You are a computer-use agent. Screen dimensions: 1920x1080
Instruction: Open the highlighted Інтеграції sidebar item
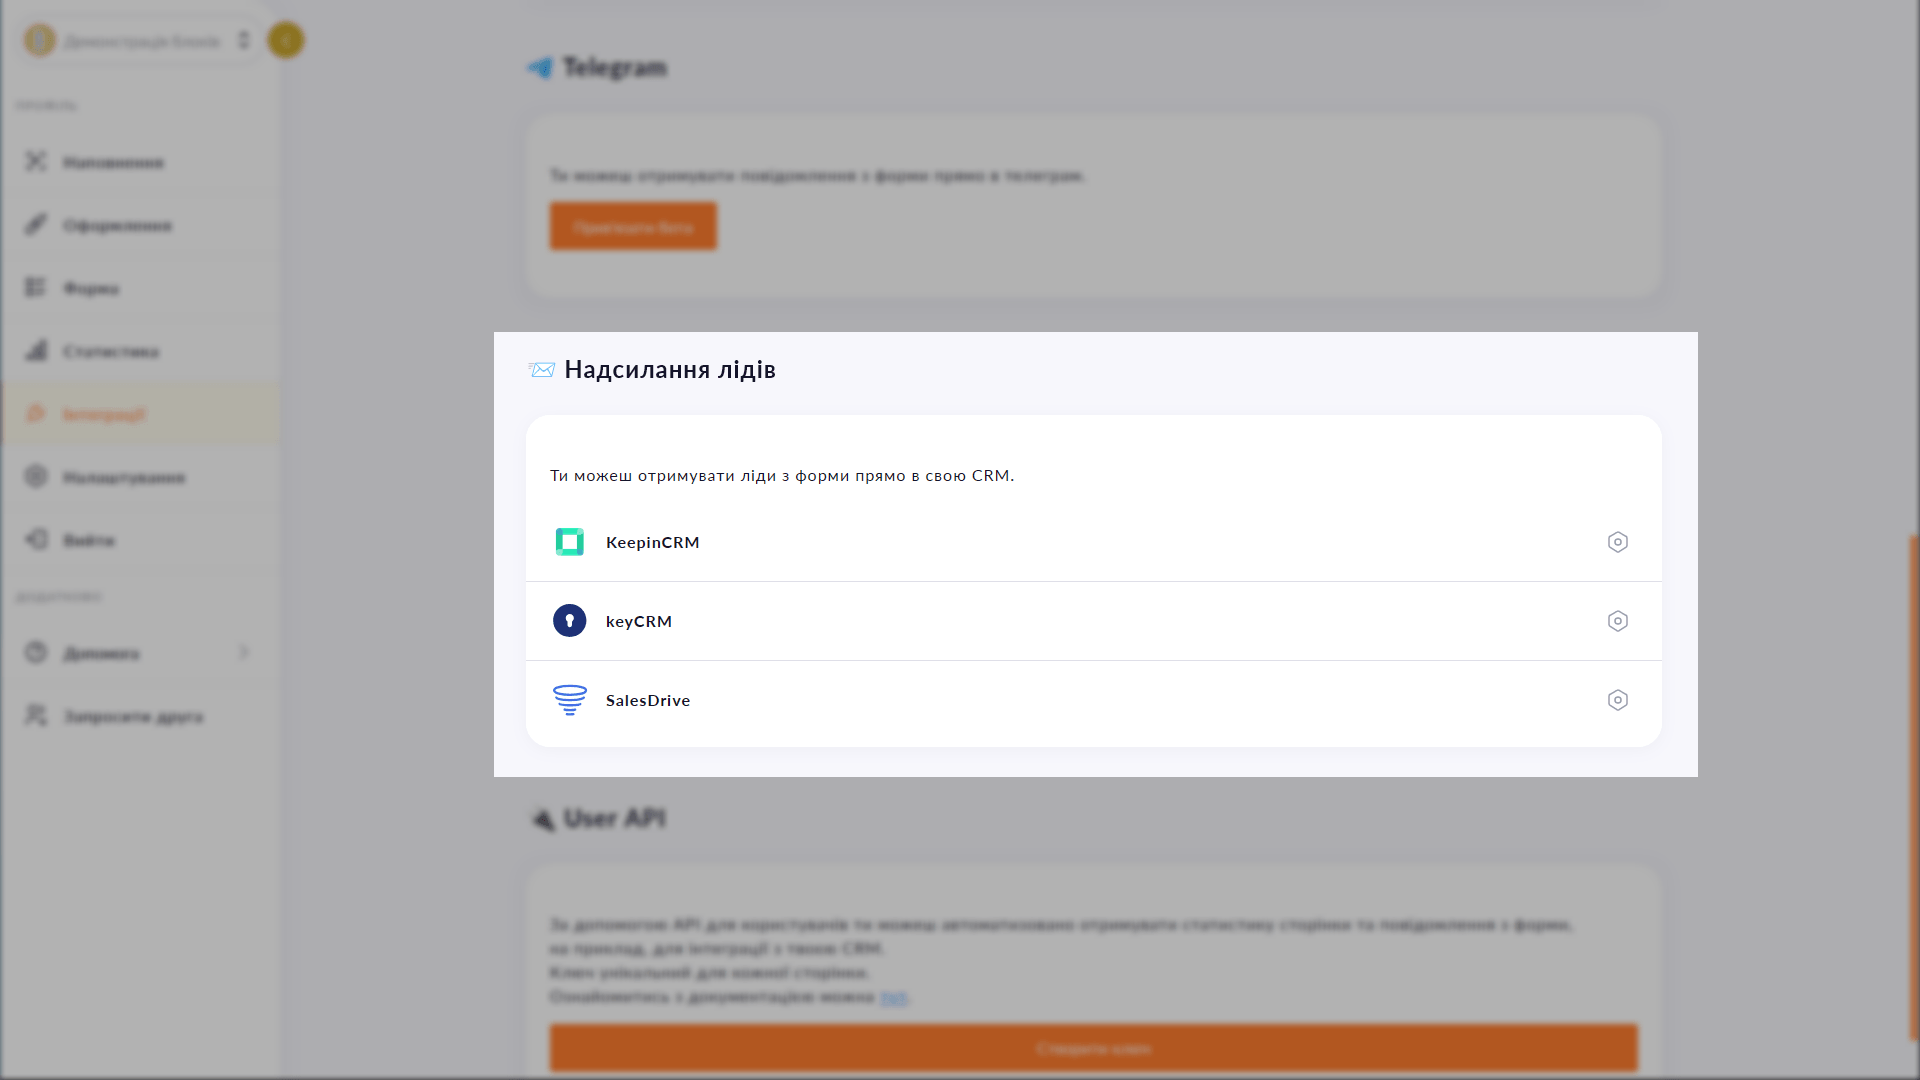tap(140, 414)
